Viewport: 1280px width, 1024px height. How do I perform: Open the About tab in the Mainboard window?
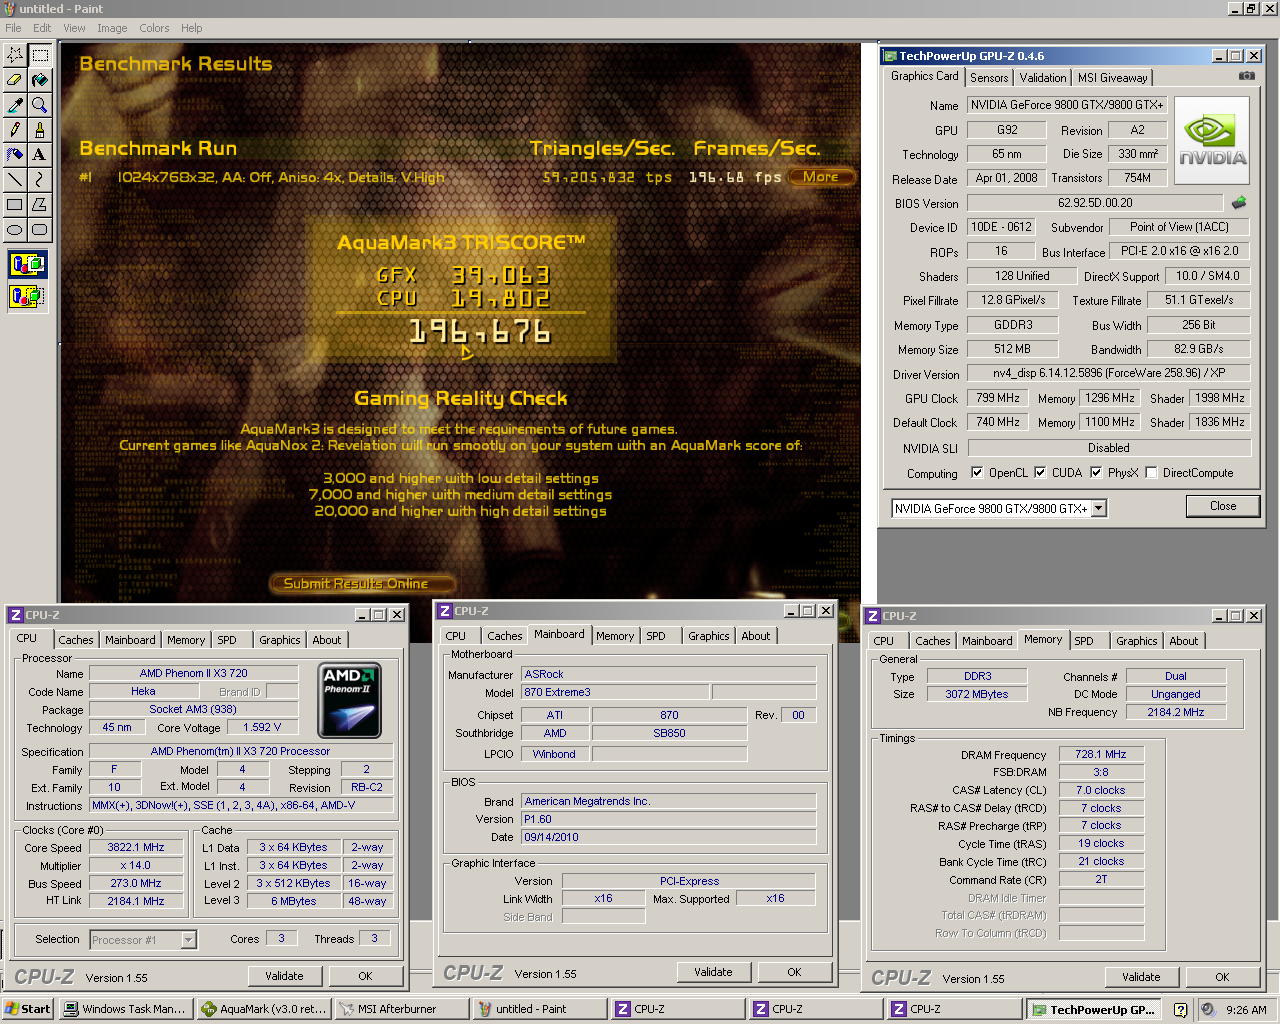[x=756, y=636]
